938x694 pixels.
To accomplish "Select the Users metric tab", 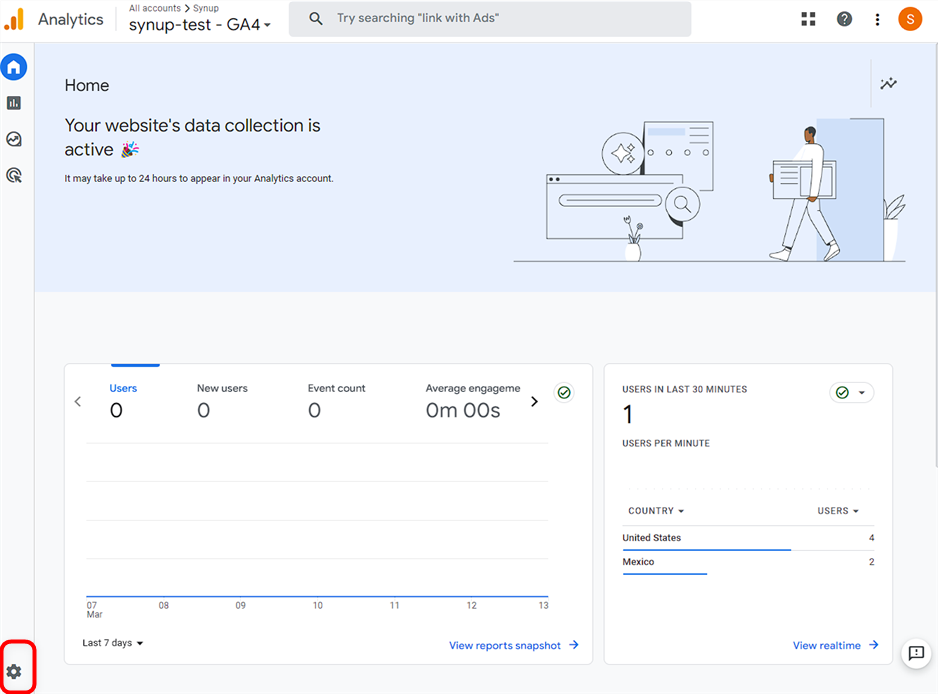I will 123,399.
